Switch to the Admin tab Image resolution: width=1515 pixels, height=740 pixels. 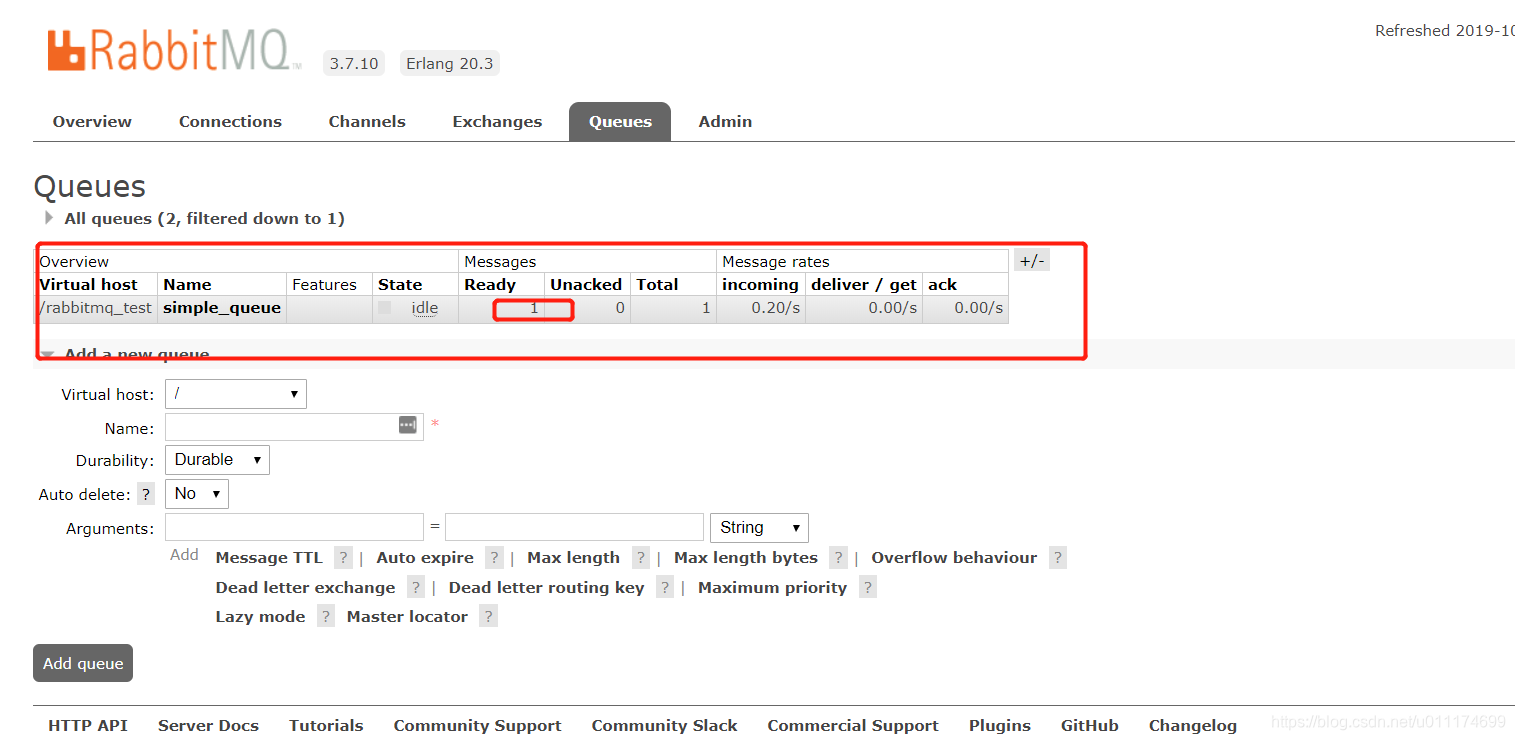click(725, 122)
